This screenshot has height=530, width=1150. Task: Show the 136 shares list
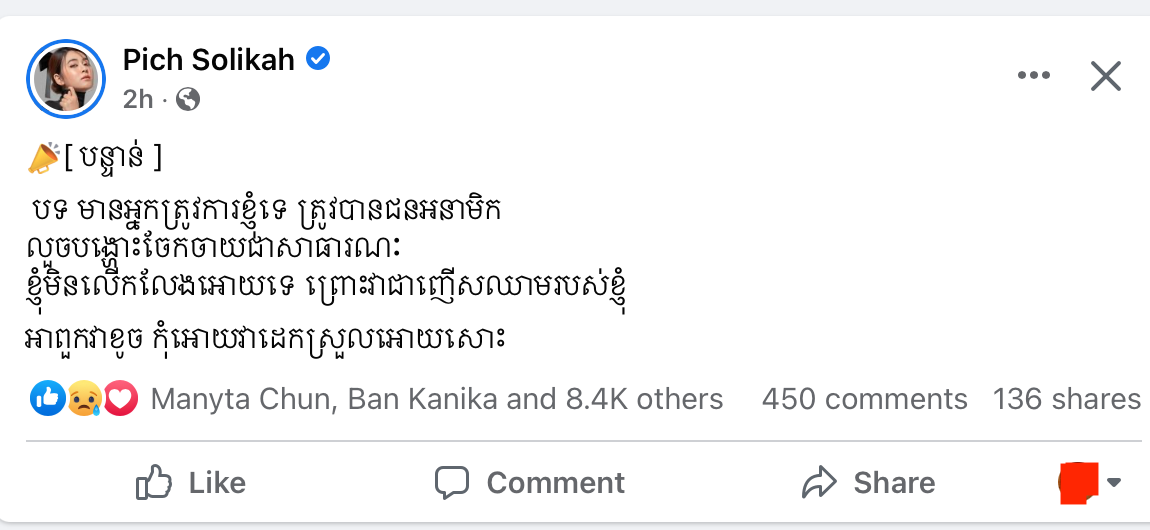click(1066, 400)
